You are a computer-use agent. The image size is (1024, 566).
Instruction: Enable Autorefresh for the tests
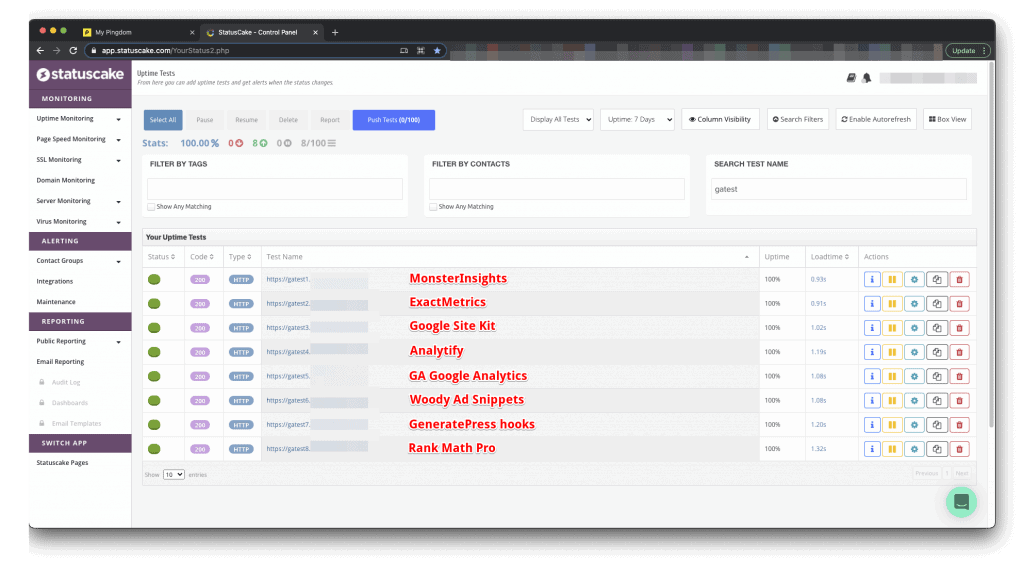876,119
